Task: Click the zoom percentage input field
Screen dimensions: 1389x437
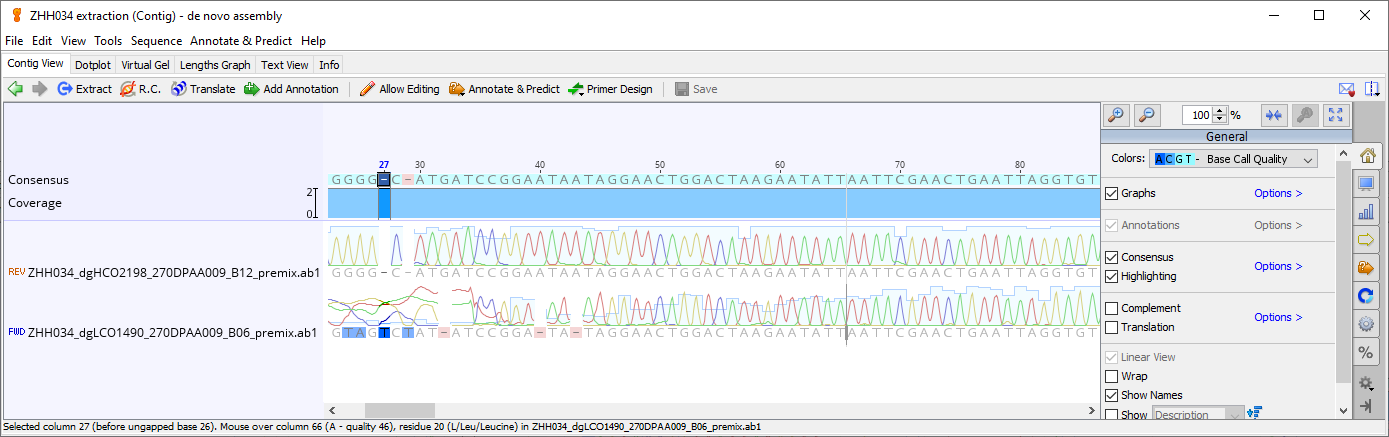Action: (x=1198, y=115)
